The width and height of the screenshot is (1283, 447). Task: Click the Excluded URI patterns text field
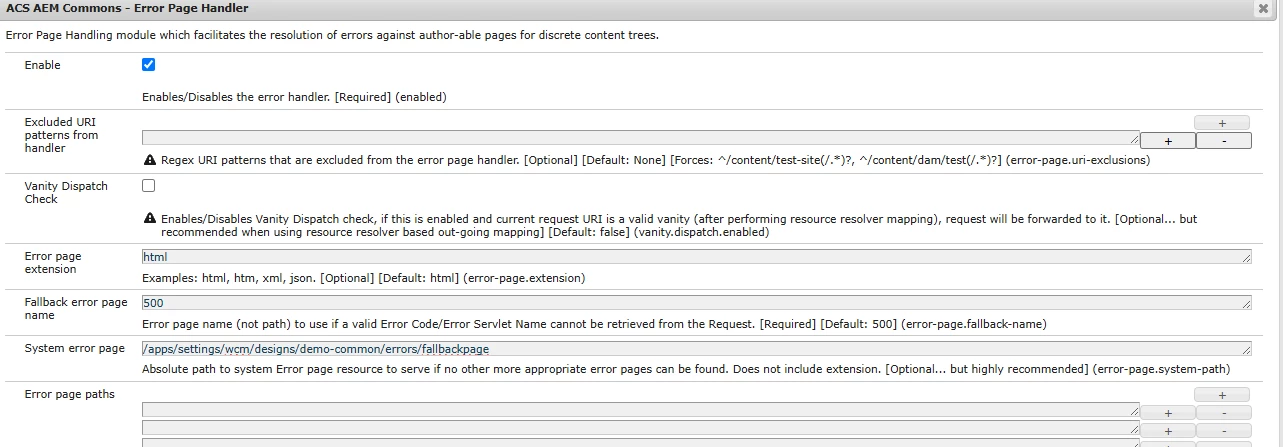point(641,138)
